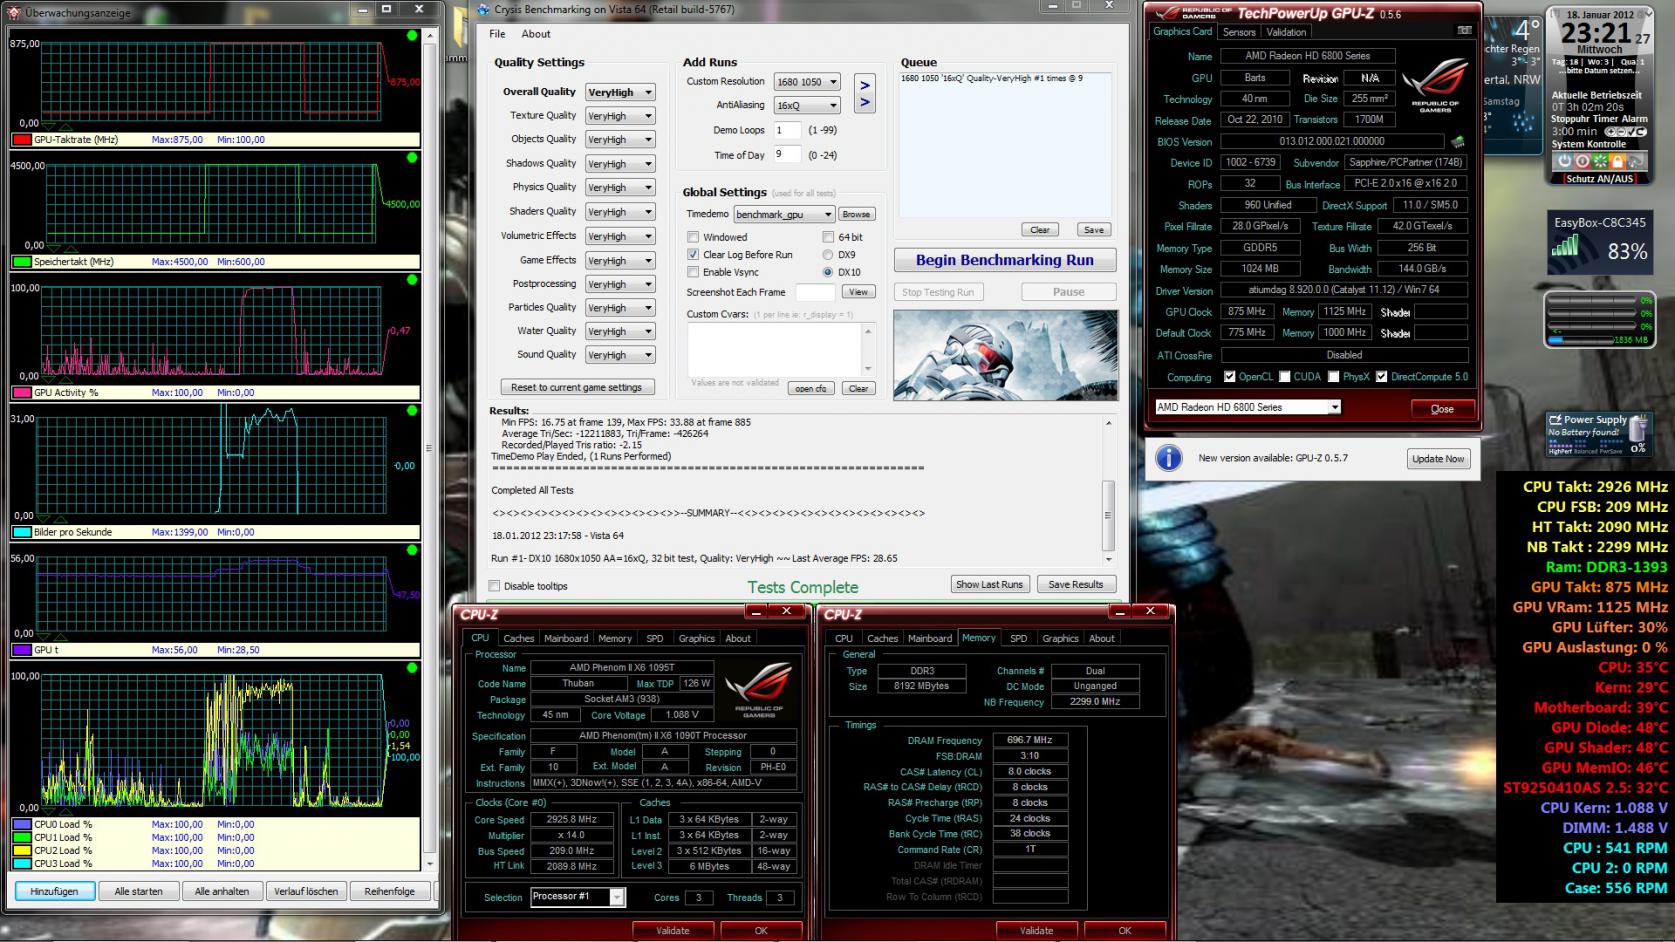Open SPD tab in CPU-Z memory timings window
Viewport: 1675px width, 942px height.
(1018, 638)
